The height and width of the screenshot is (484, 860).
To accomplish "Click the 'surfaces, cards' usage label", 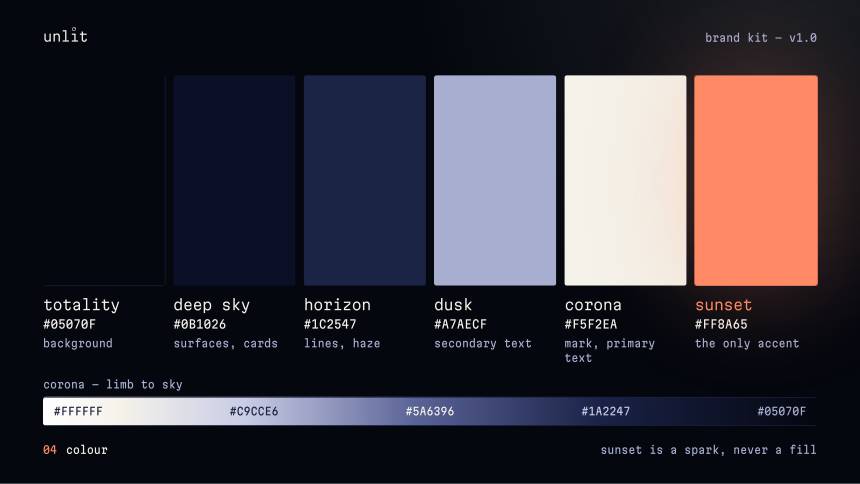I will point(225,344).
